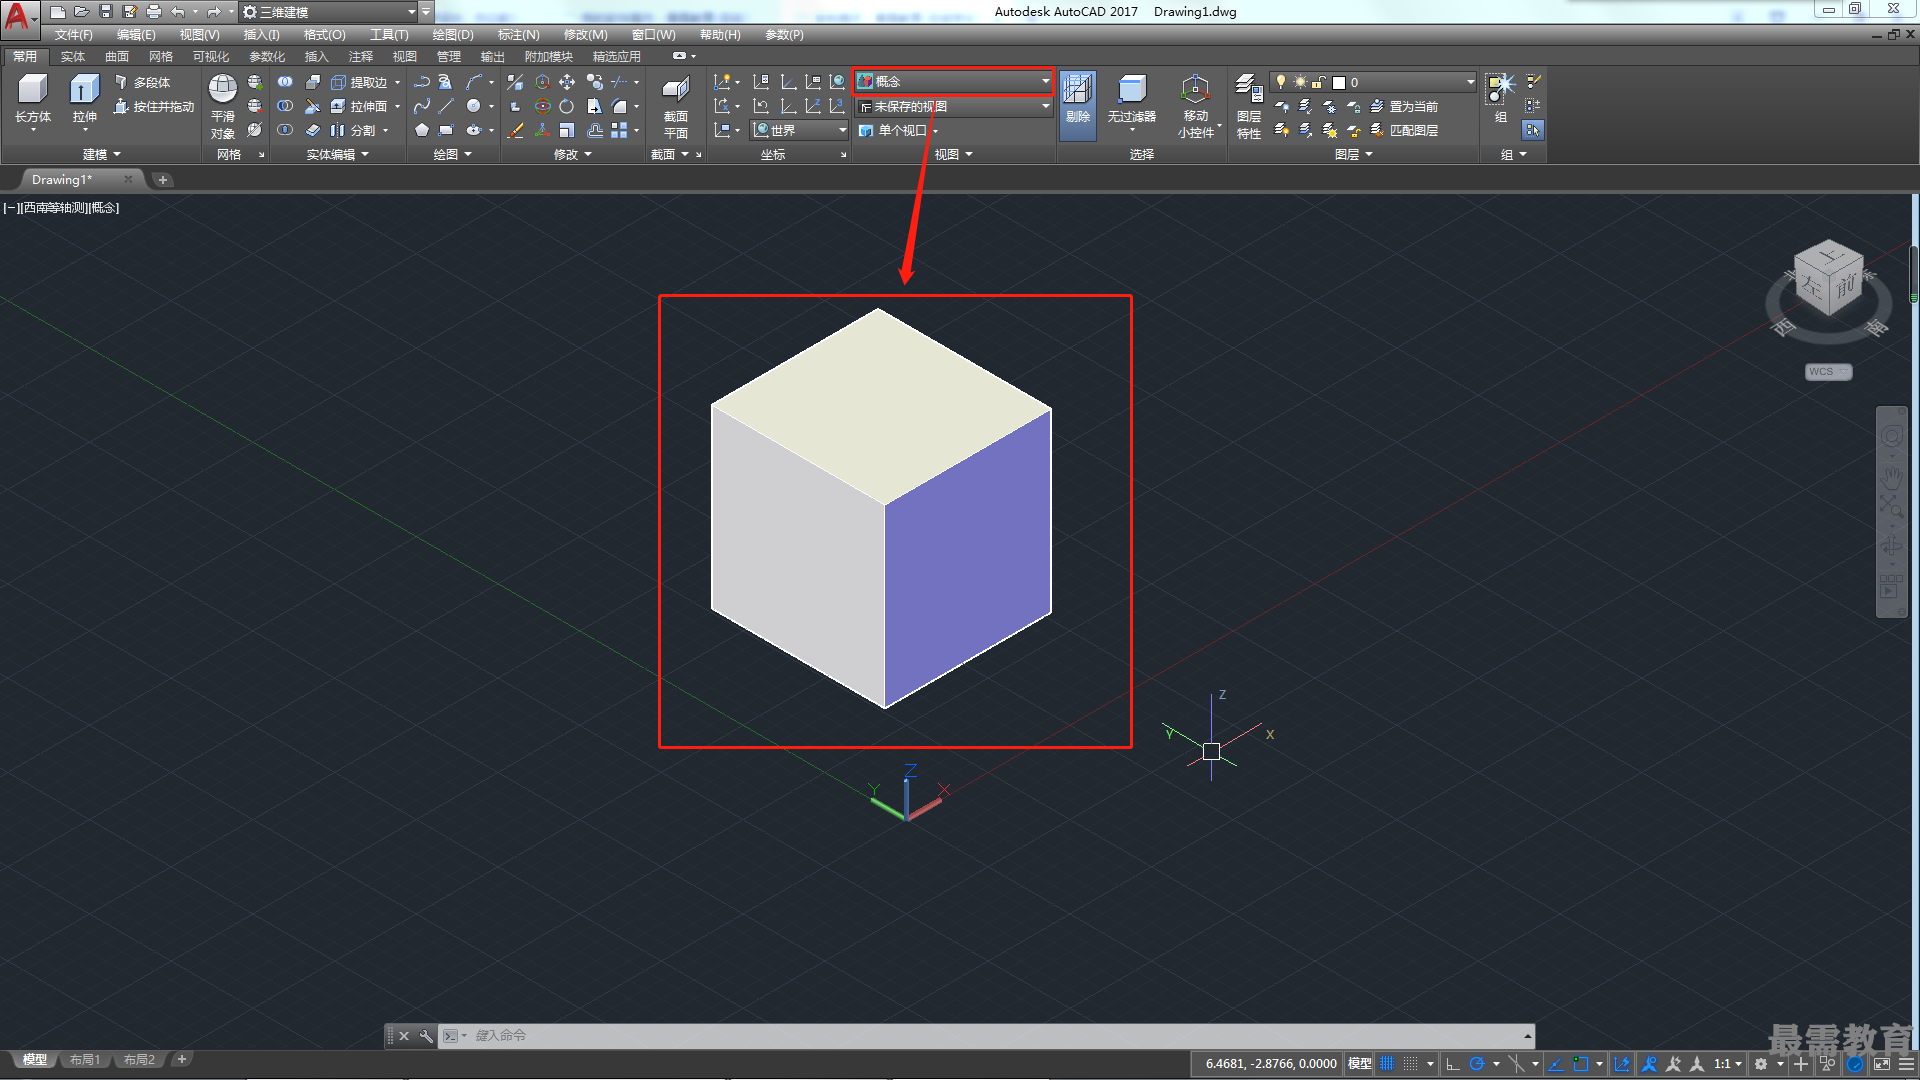1920x1080 pixels.
Task: Toggle polar tracking in status bar
Action: pyautogui.click(x=1476, y=1064)
